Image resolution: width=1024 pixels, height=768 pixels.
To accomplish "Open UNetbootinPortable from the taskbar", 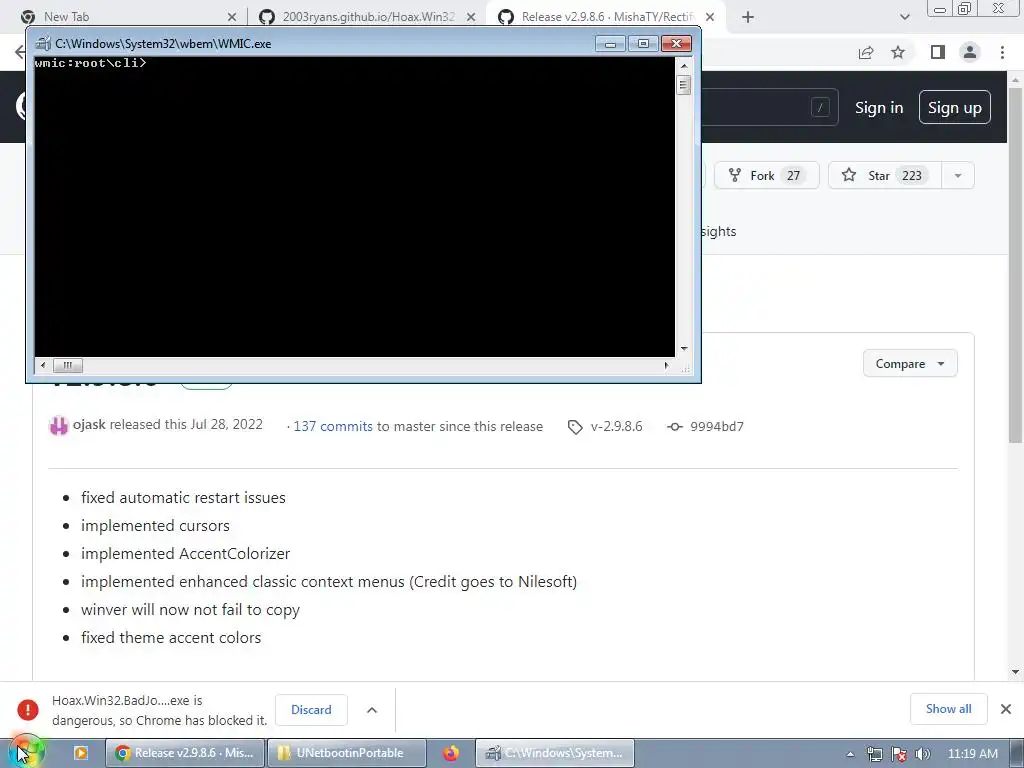I will 347,753.
